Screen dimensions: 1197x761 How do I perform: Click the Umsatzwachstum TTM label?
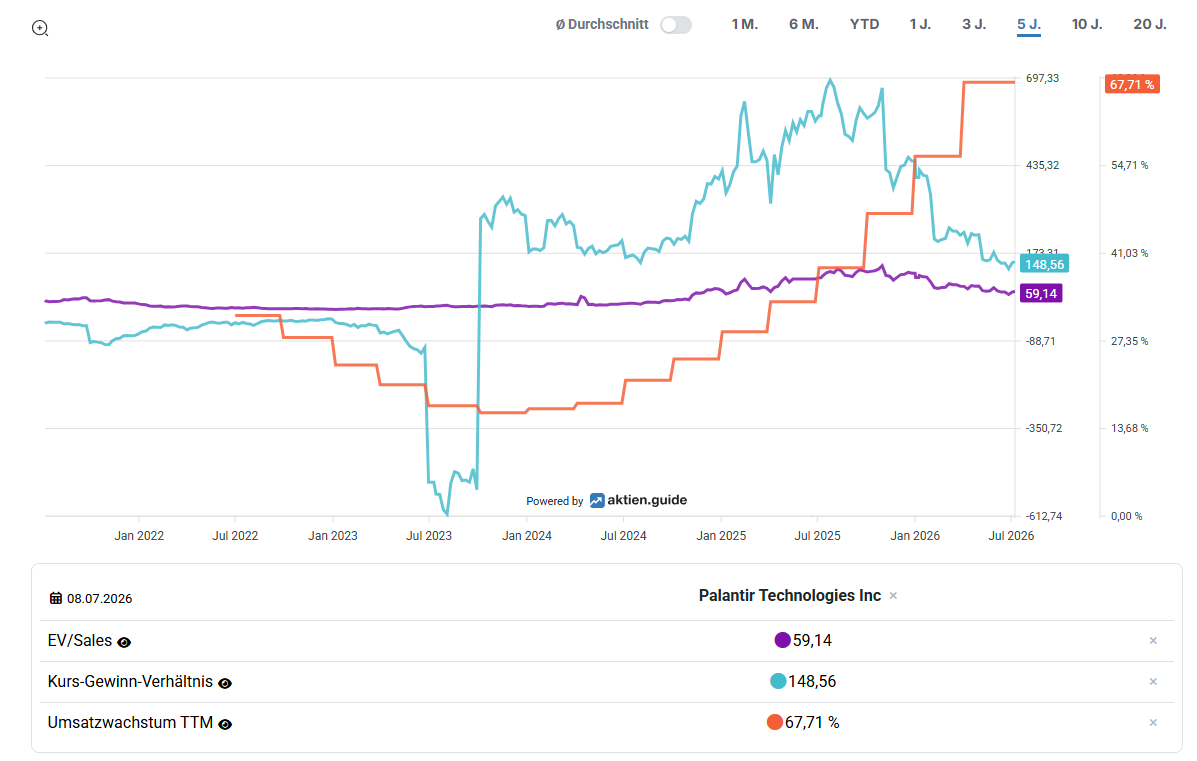130,722
